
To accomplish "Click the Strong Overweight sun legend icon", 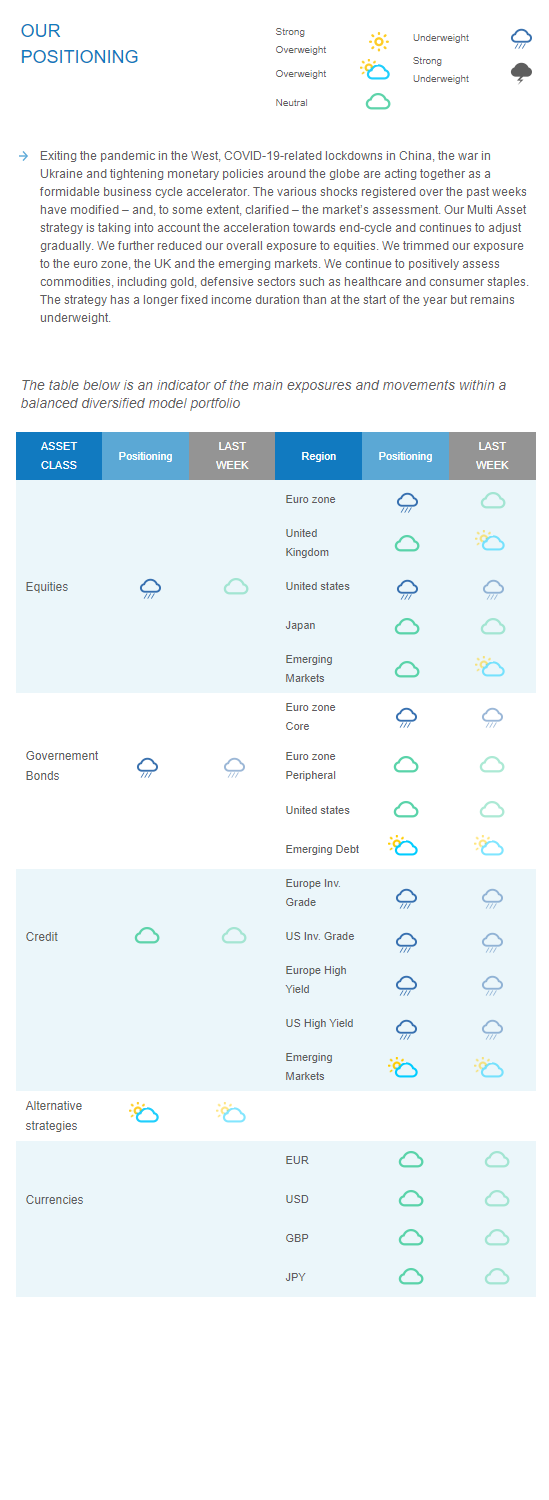I will click(378, 41).
